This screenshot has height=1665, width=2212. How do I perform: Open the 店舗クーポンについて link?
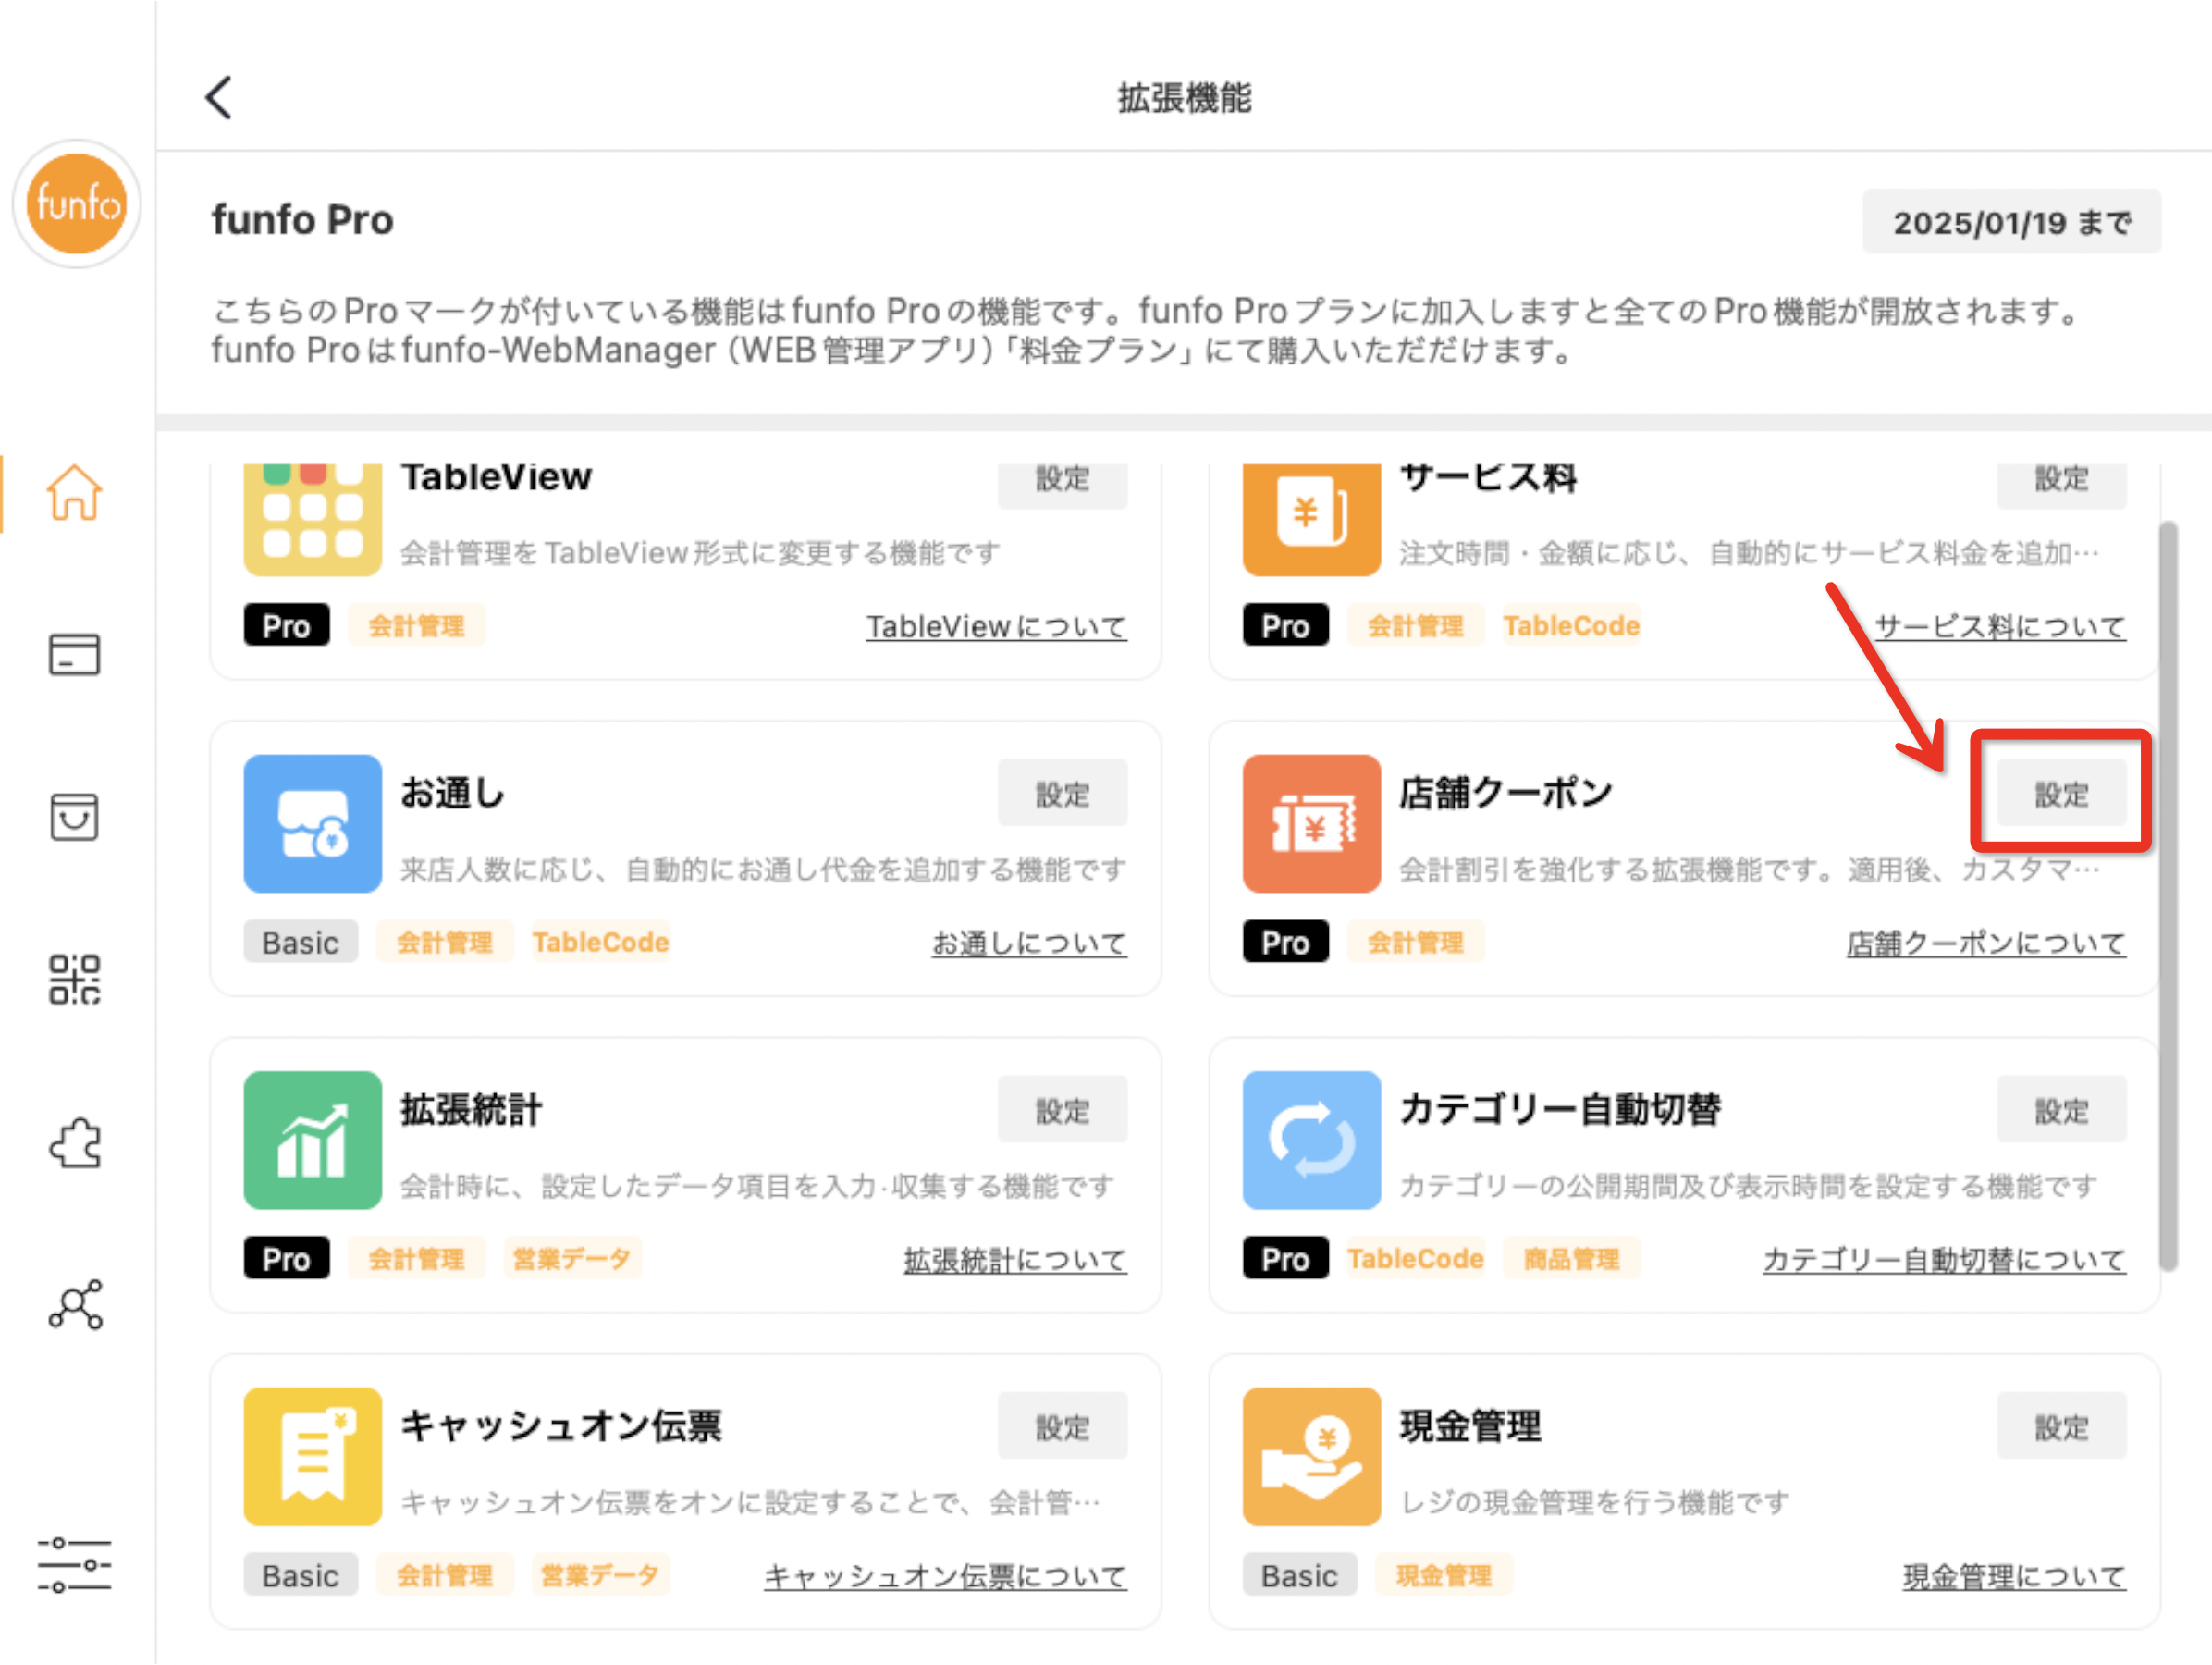point(1986,943)
